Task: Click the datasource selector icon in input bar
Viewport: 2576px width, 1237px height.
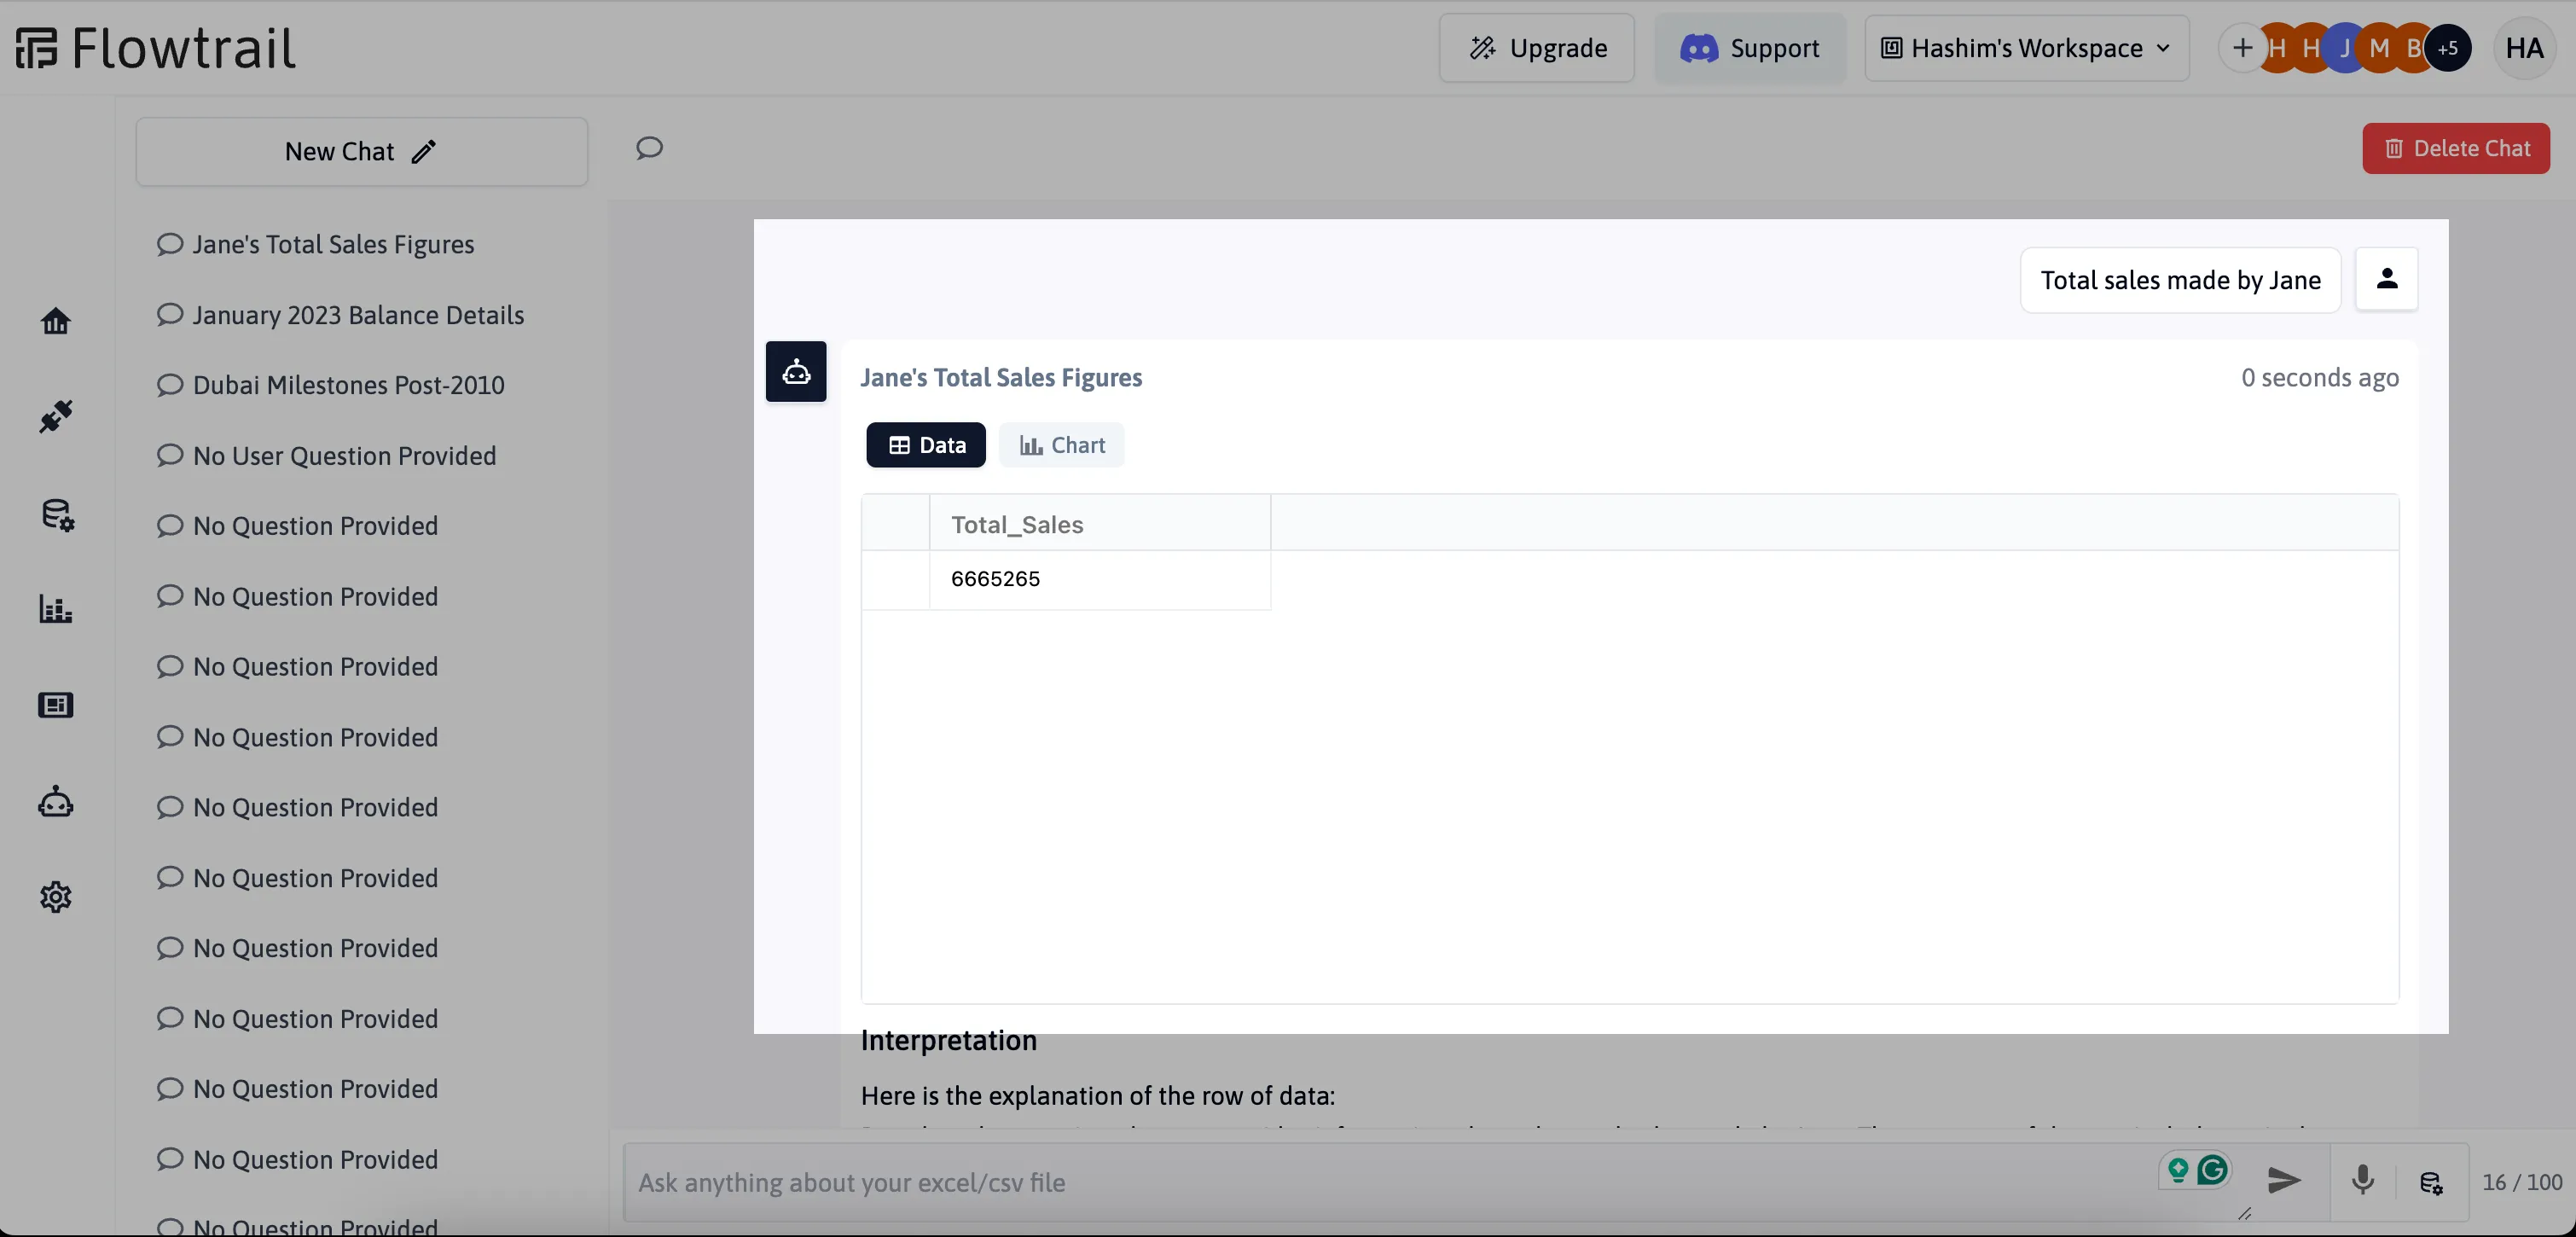Action: click(x=2431, y=1183)
